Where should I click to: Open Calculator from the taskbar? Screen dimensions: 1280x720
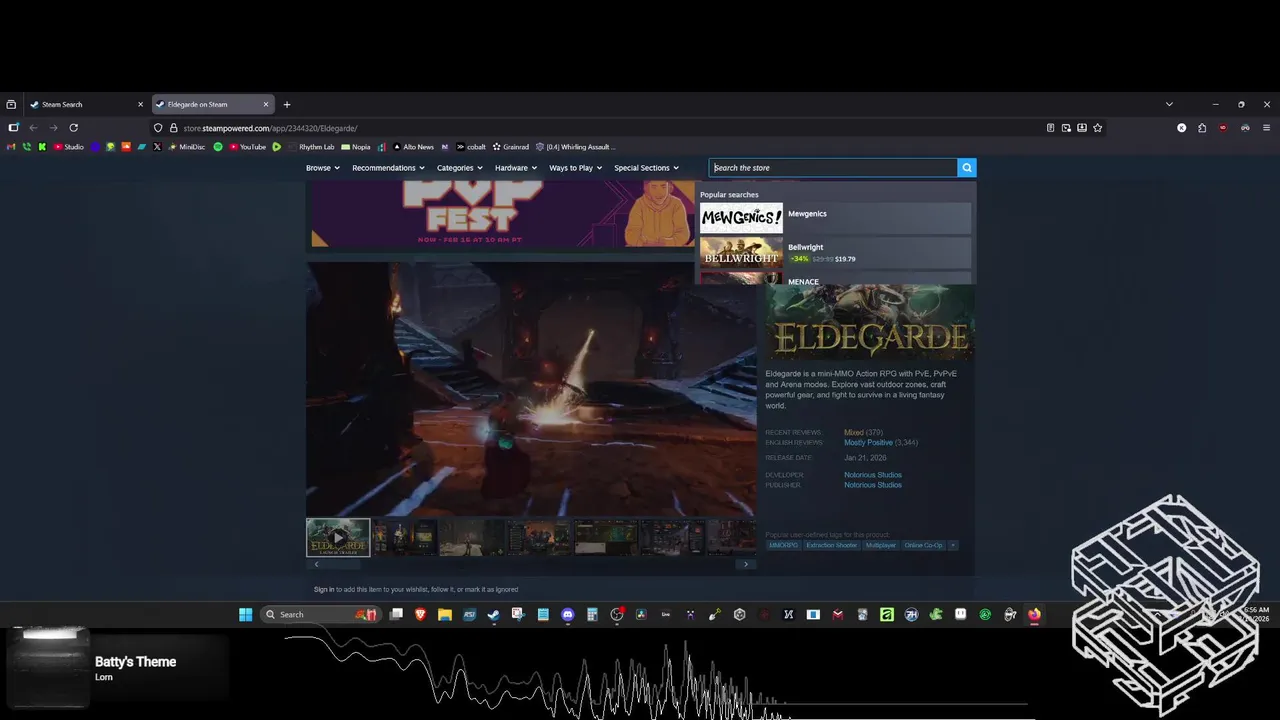[x=592, y=614]
